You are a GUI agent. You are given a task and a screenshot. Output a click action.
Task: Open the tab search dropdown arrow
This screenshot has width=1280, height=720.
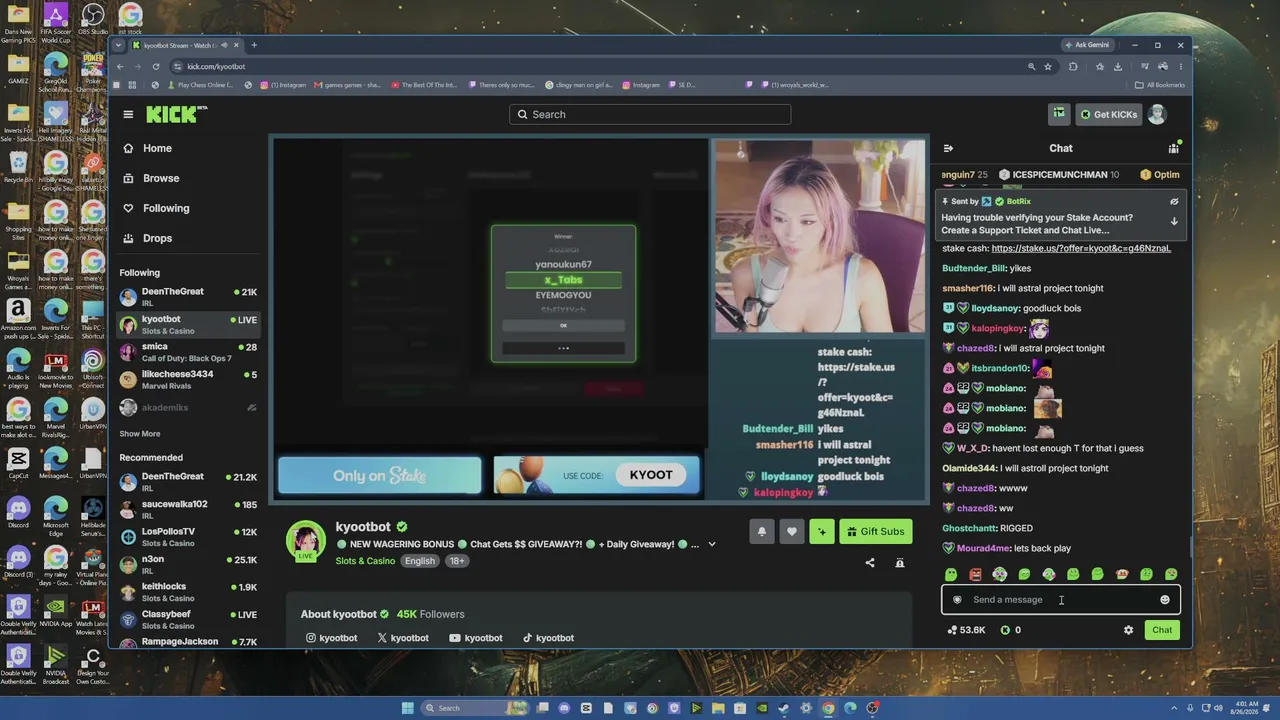[120, 45]
